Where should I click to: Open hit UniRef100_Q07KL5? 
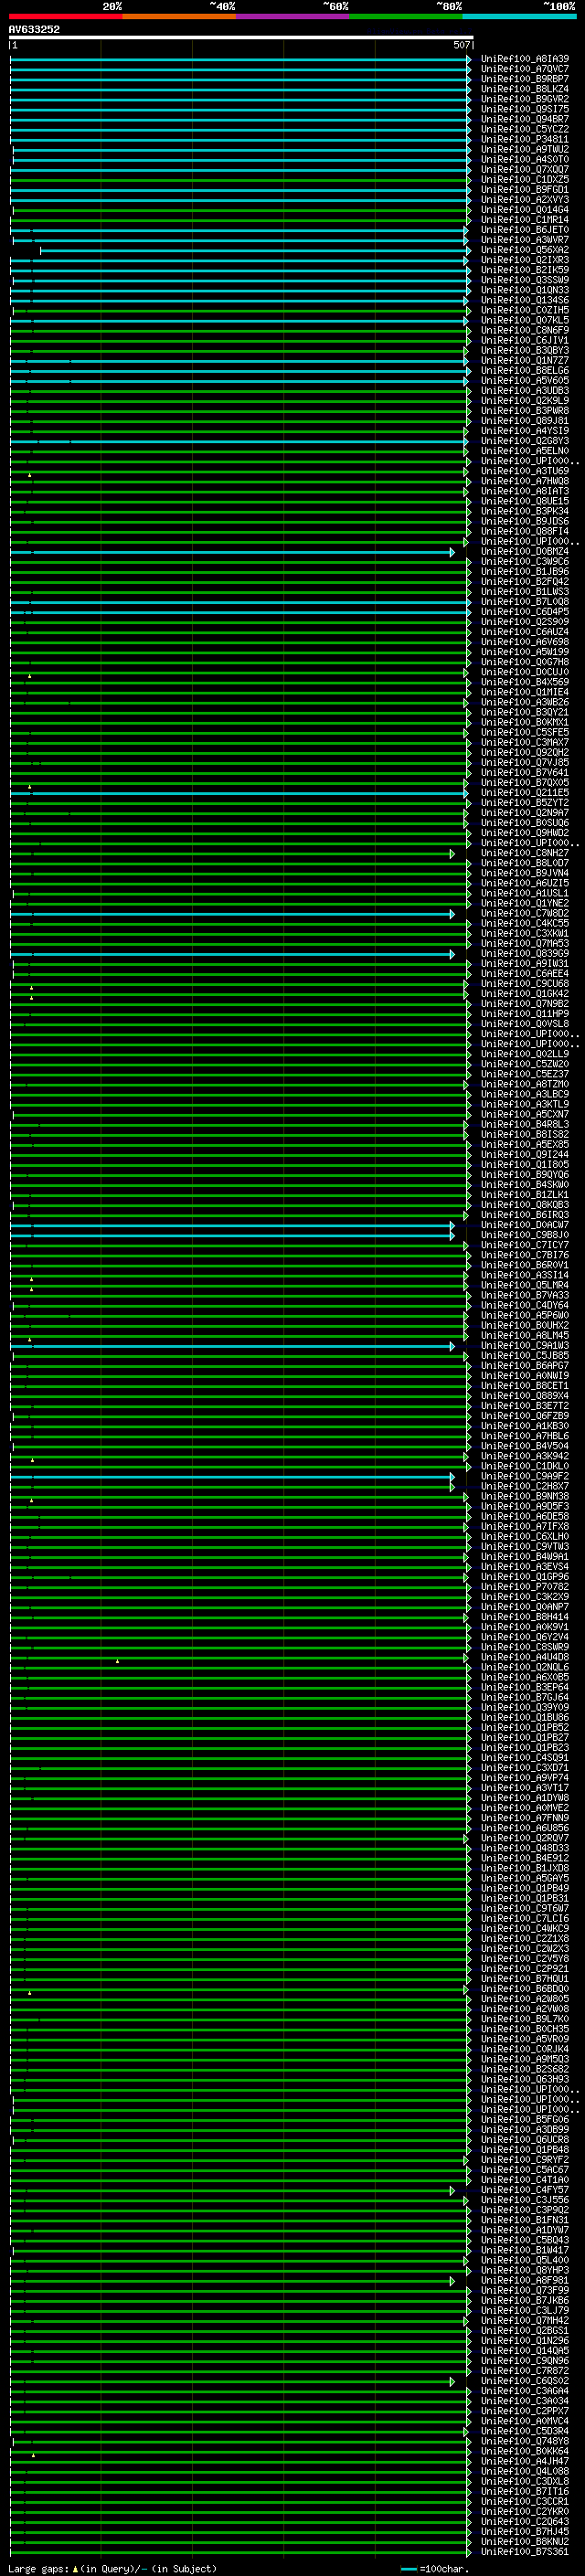[x=525, y=320]
